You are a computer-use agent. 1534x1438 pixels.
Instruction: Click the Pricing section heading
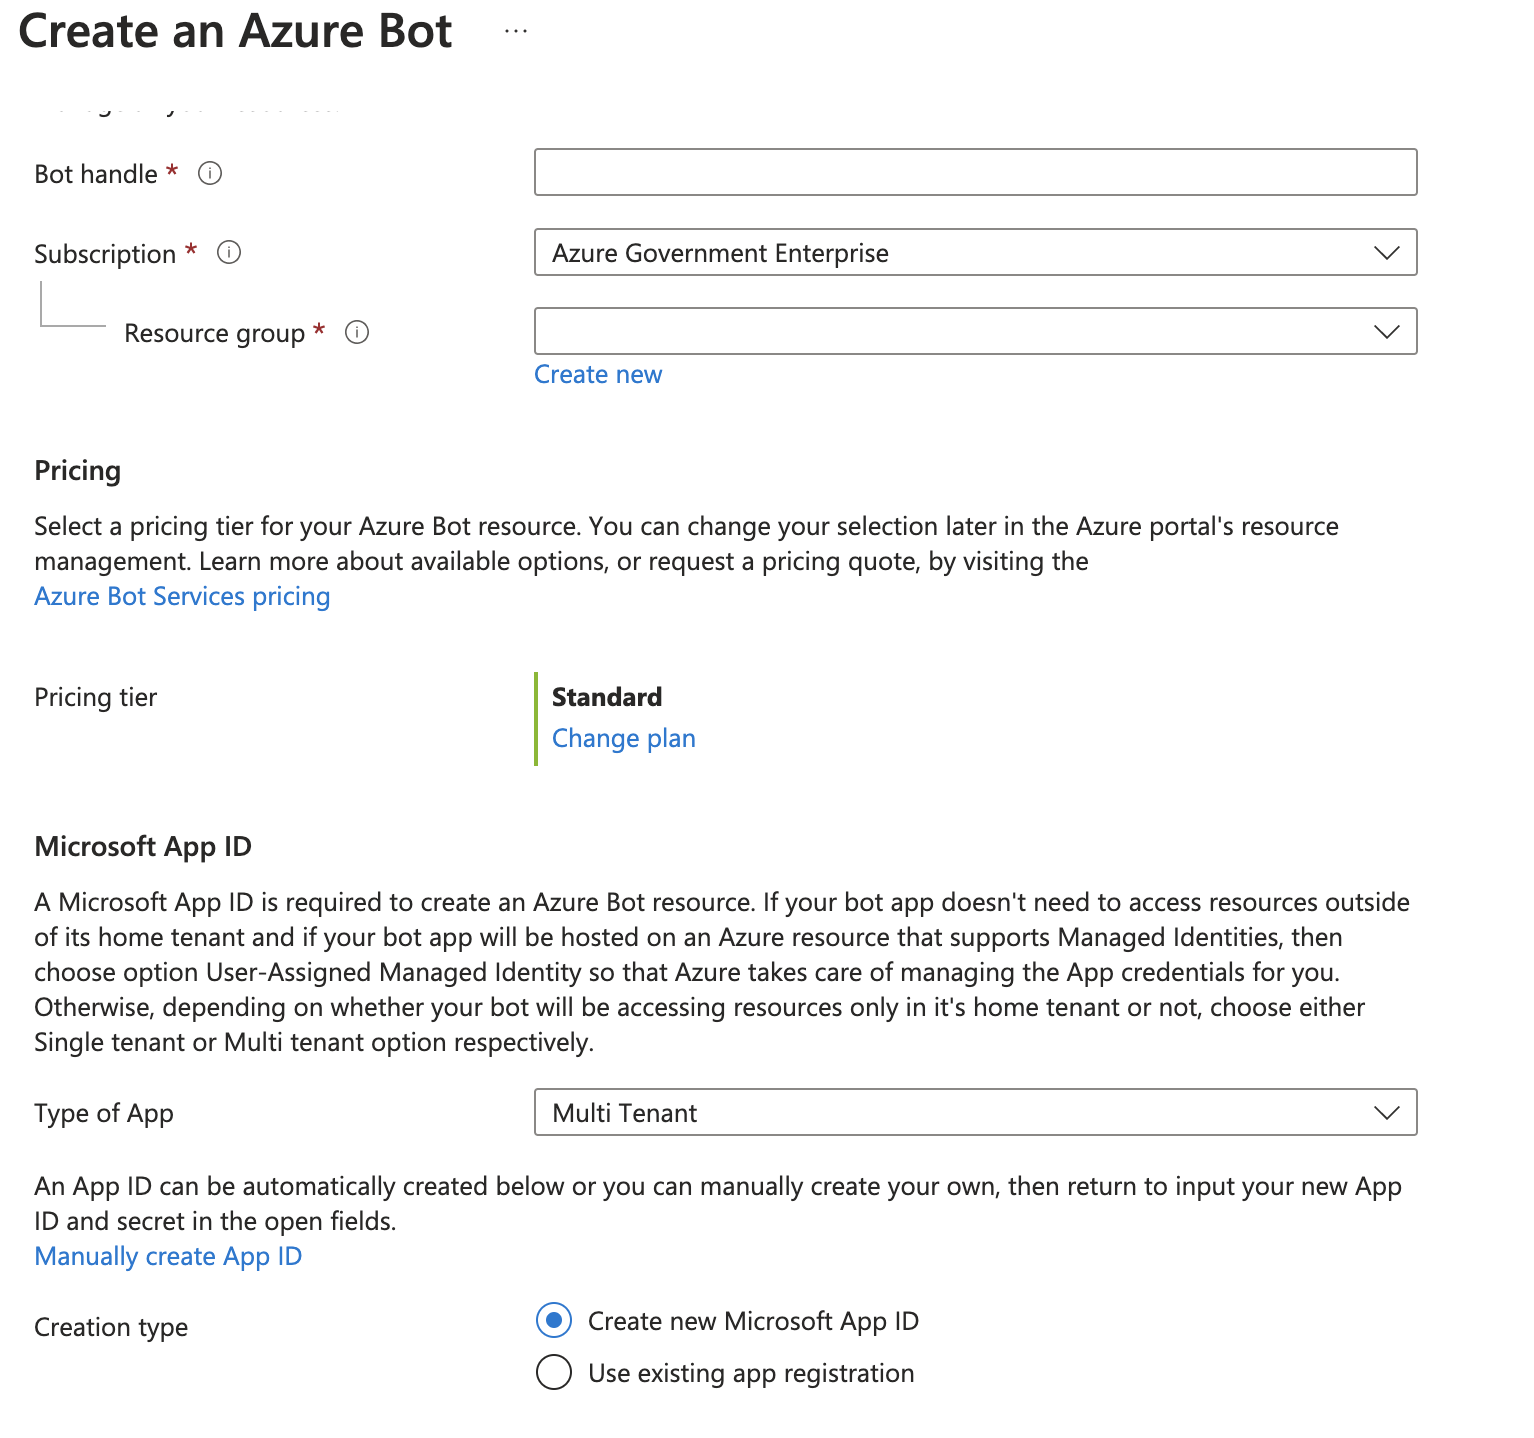pyautogui.click(x=77, y=471)
